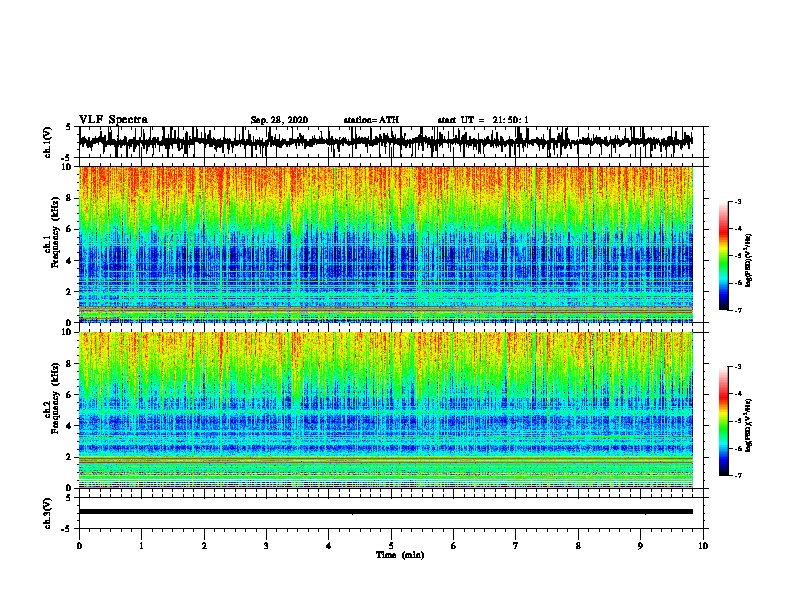The height and width of the screenshot is (612, 792).
Task: Click the -4 label on ch.1 colorbar
Action: (737, 229)
